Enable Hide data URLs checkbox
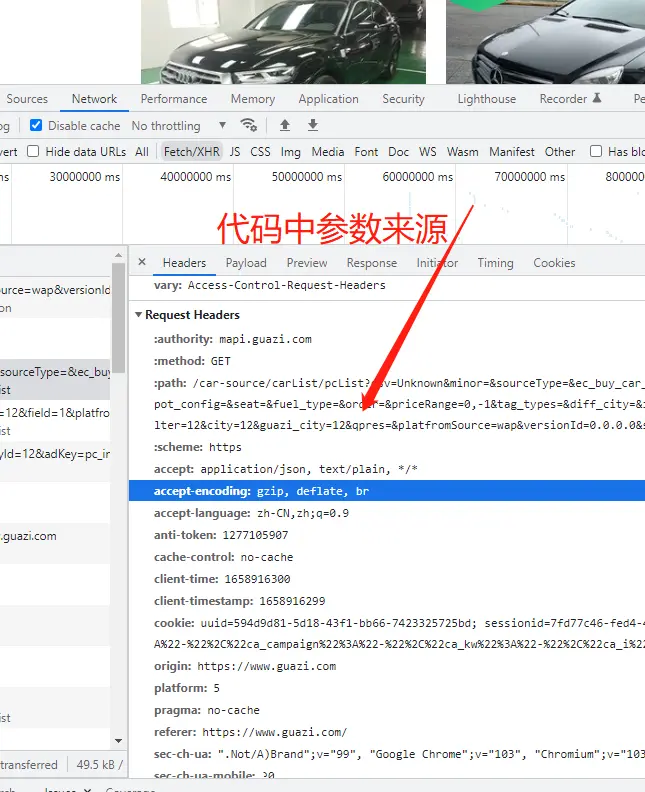This screenshot has height=792, width=645. pyautogui.click(x=33, y=152)
